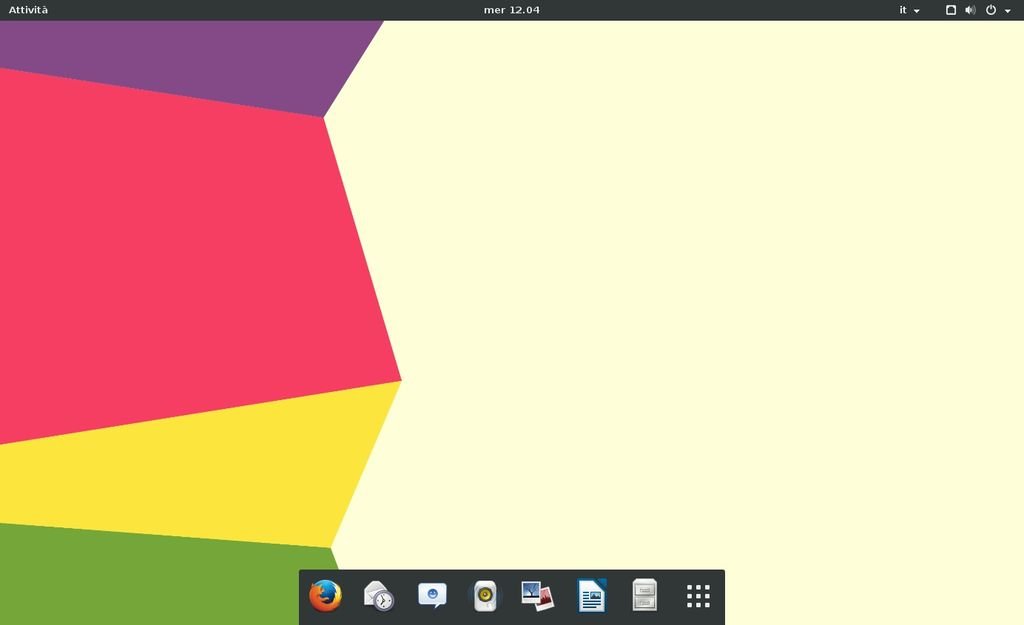Expand the arrow beside the "it" layout
The height and width of the screenshot is (625, 1024).
(917, 11)
